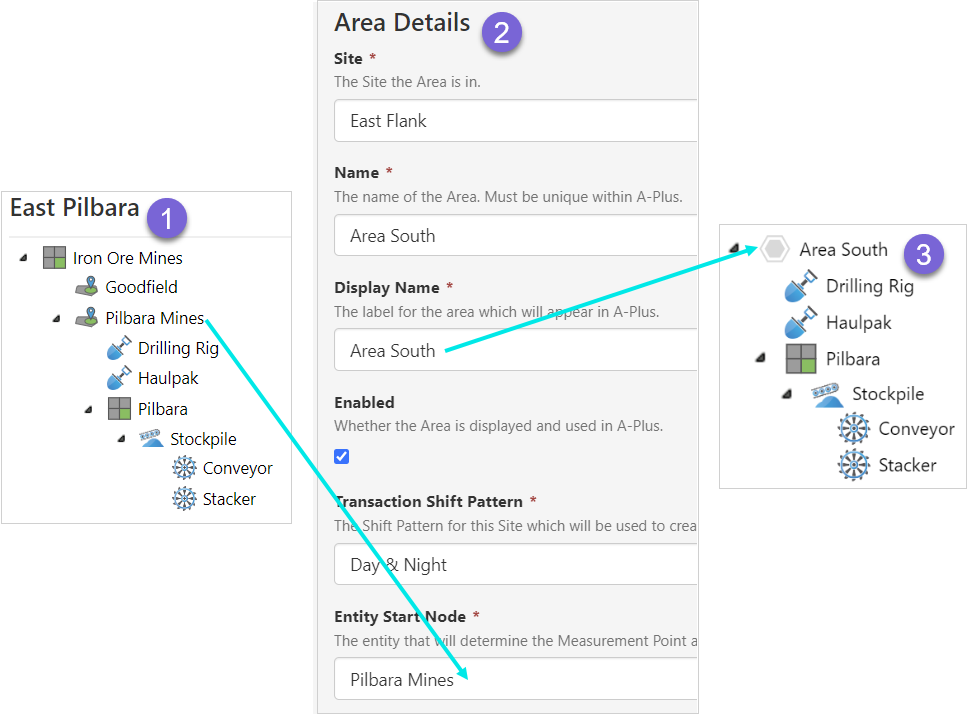Select Pilbara Mines label in tree

click(154, 318)
